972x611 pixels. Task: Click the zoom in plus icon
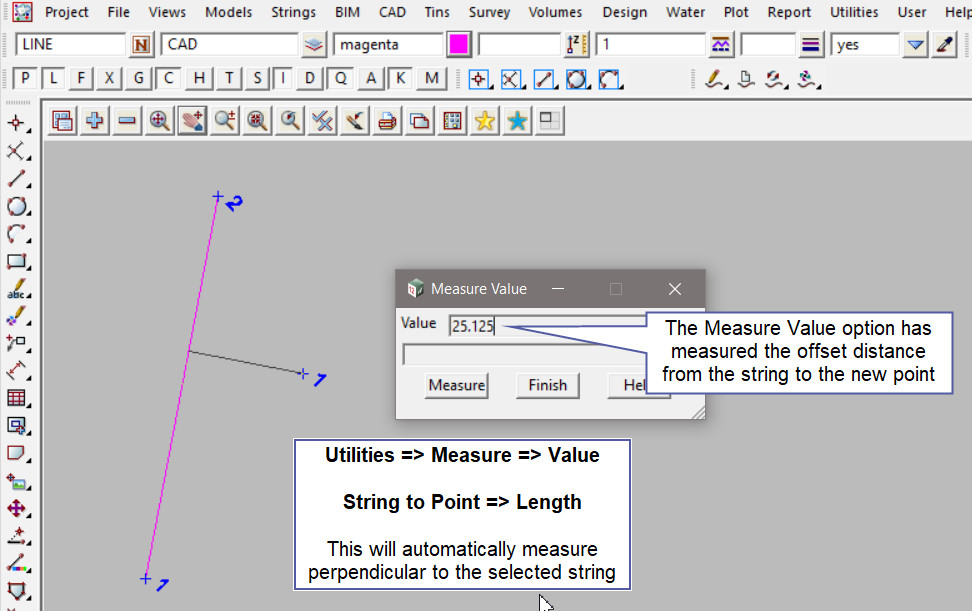coord(95,121)
